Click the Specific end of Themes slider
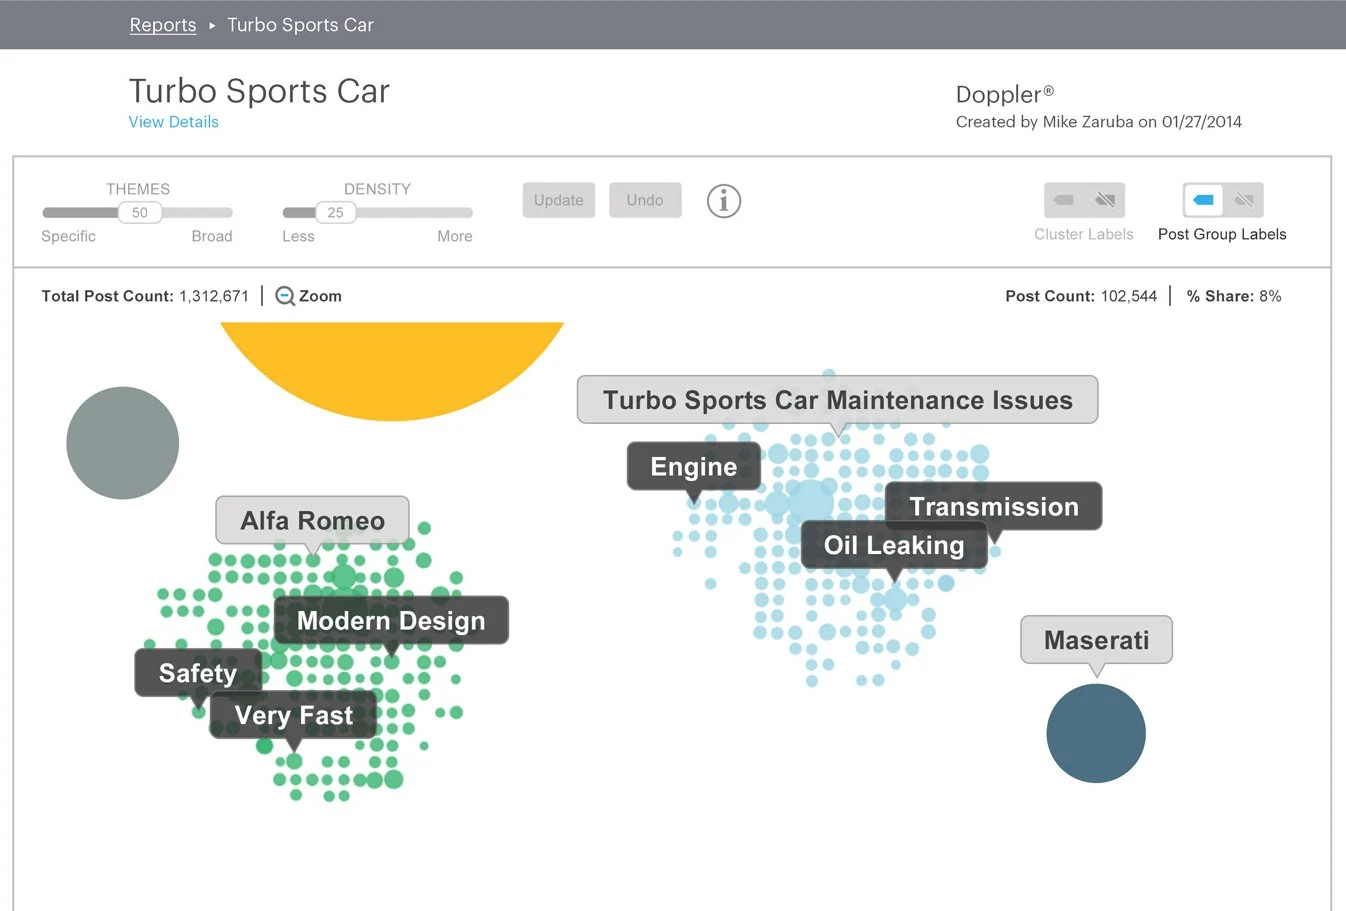The image size is (1346, 911). 68,236
